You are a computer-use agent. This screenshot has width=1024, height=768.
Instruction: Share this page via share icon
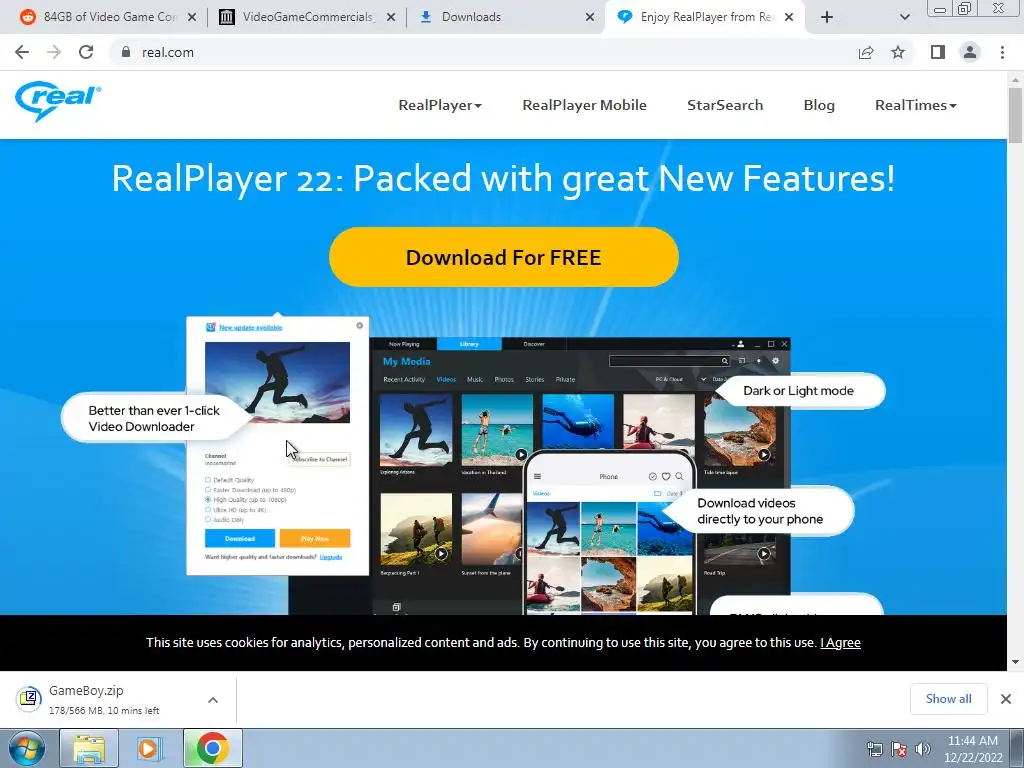866,52
